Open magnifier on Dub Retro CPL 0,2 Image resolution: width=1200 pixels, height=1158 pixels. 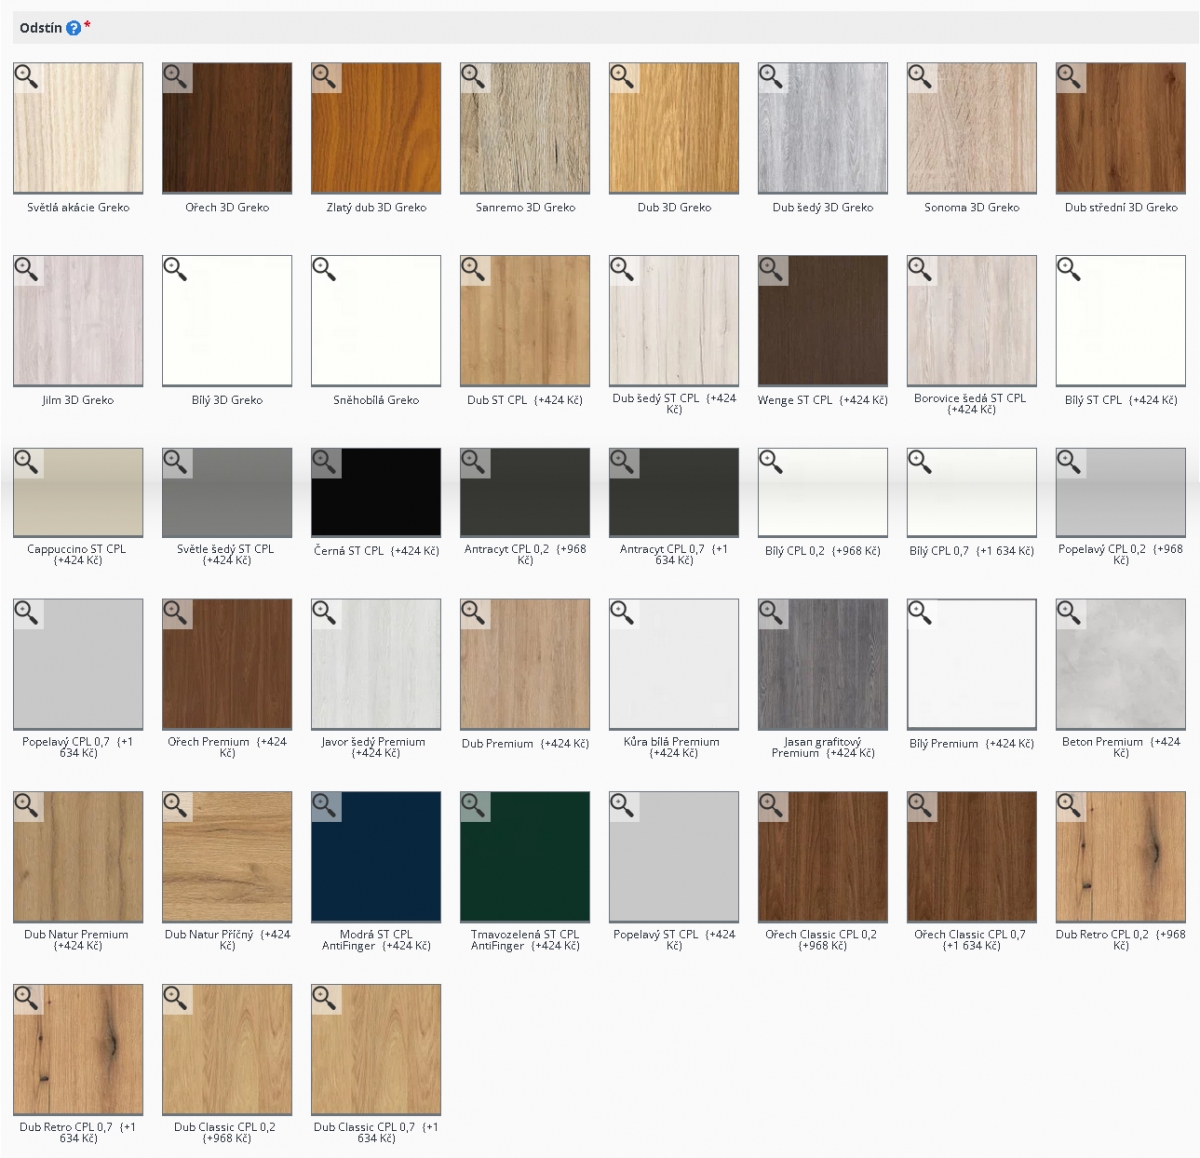(1070, 806)
